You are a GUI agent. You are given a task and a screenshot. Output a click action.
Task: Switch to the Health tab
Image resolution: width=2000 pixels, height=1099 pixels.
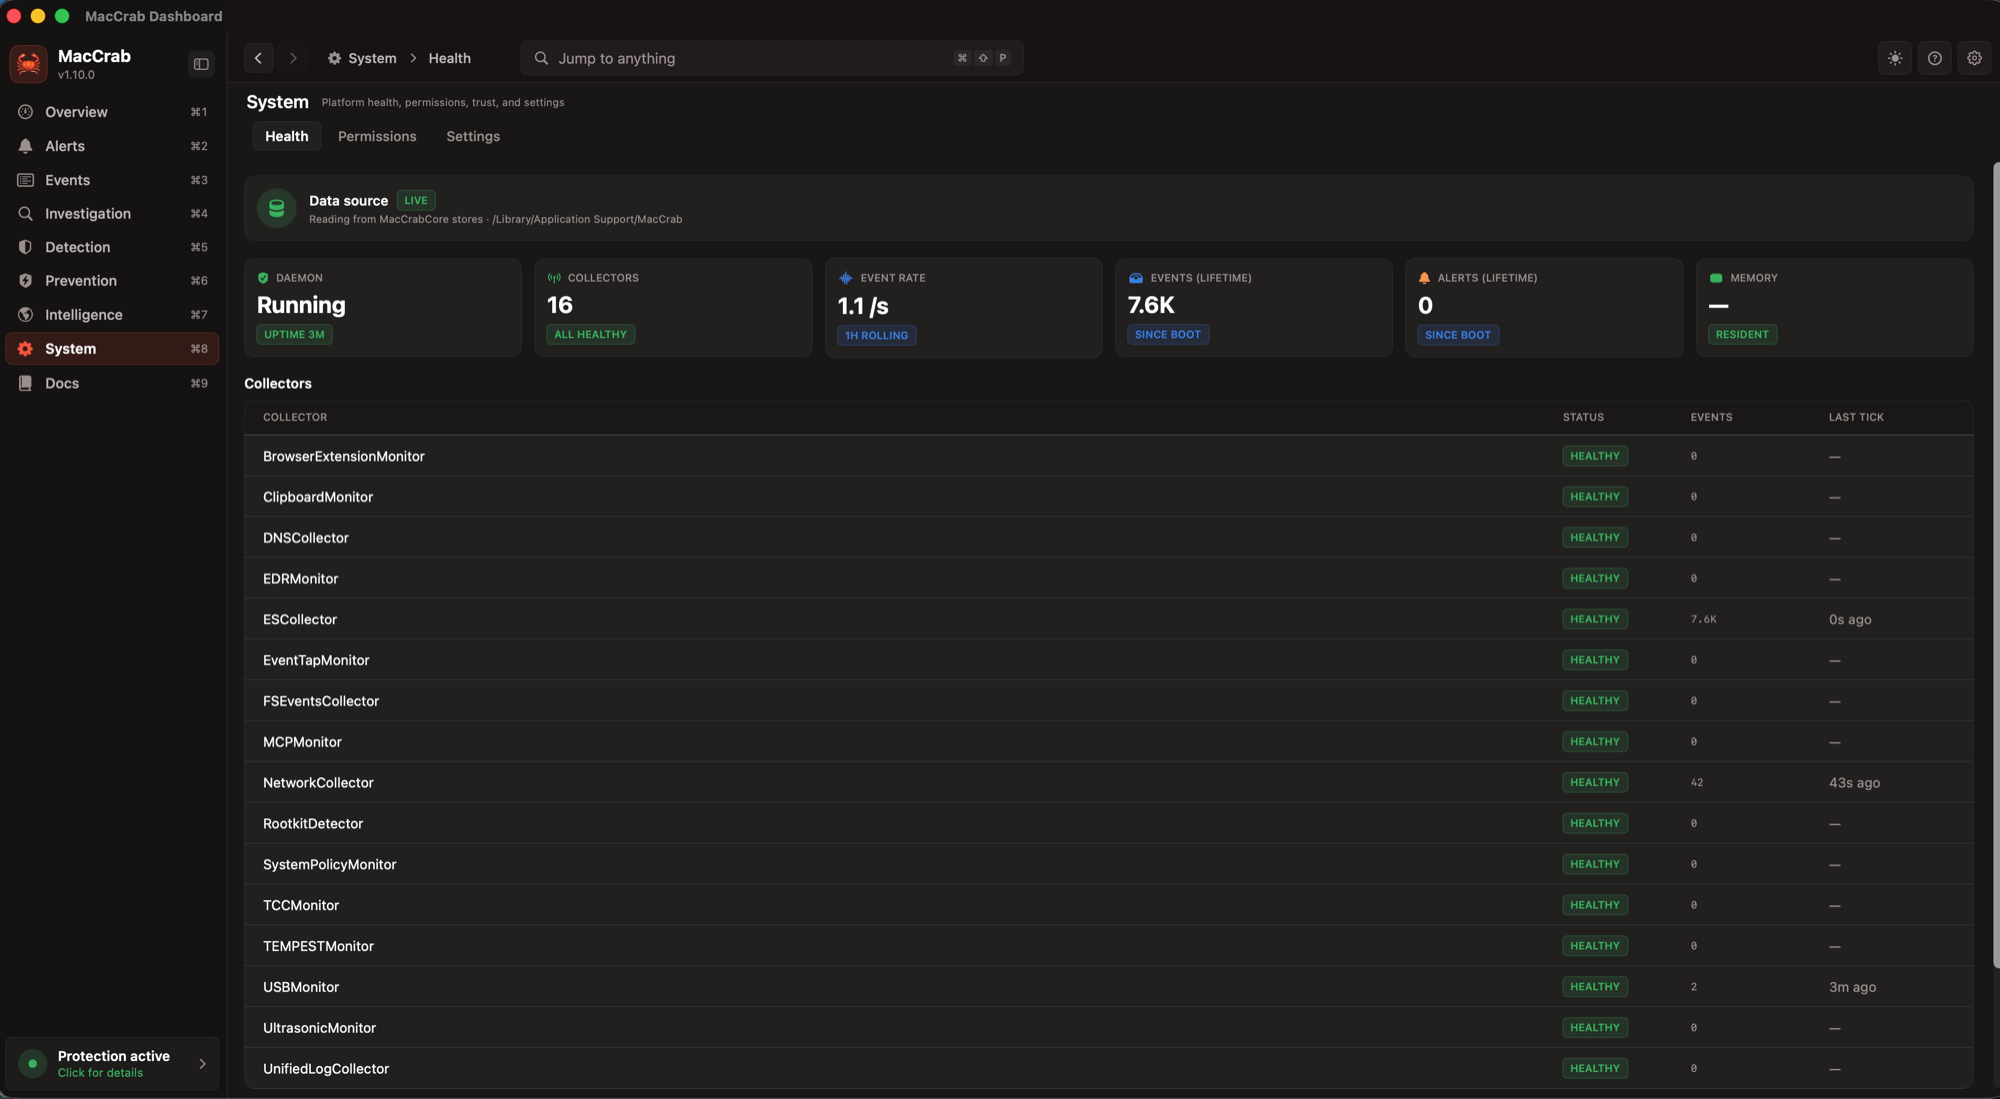(x=287, y=136)
